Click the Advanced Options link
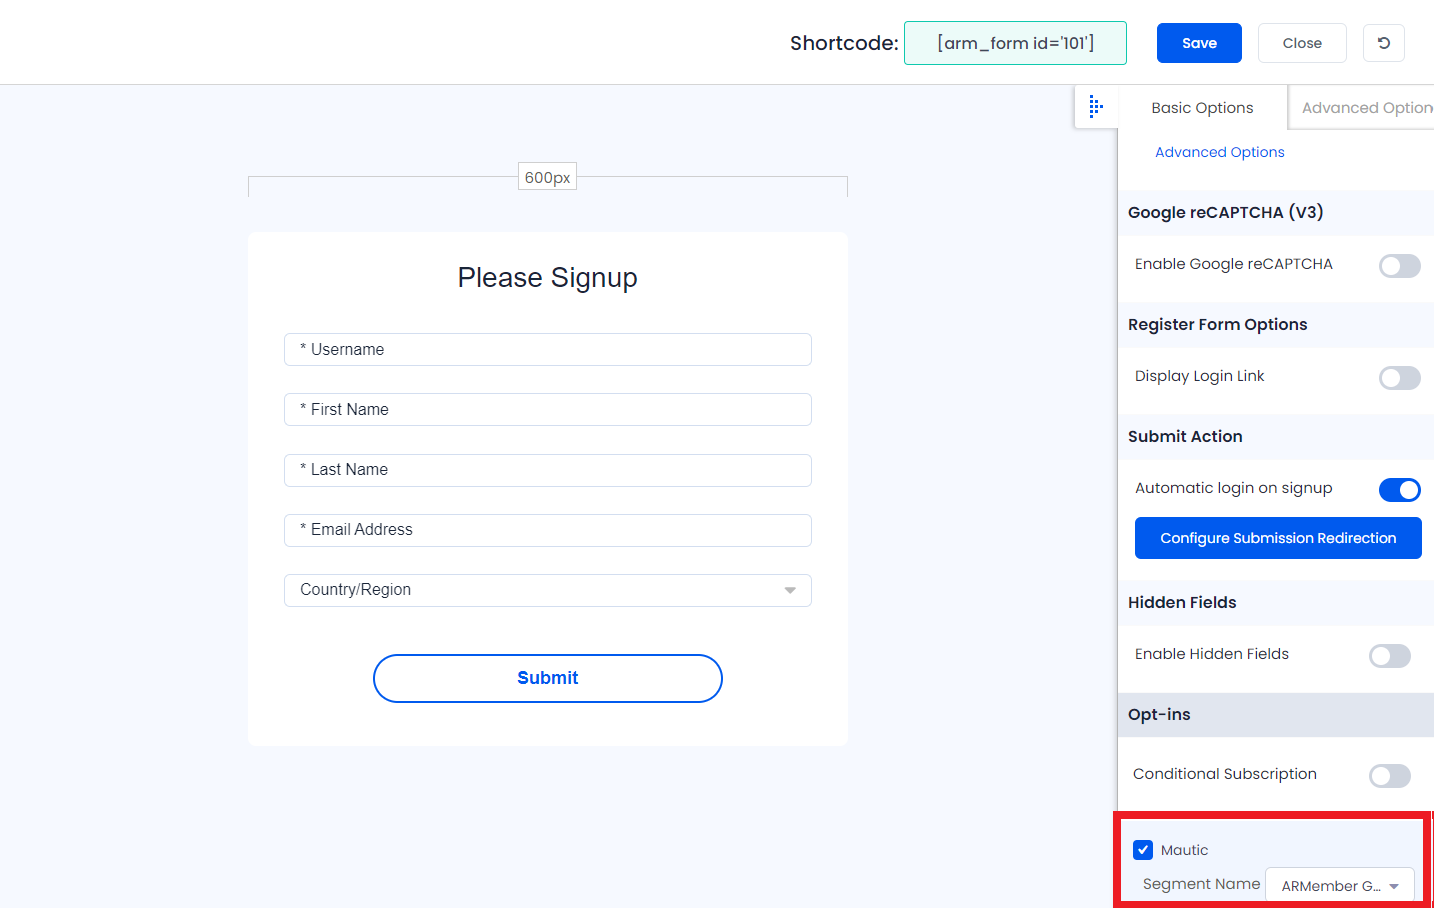This screenshot has width=1434, height=908. (1219, 152)
